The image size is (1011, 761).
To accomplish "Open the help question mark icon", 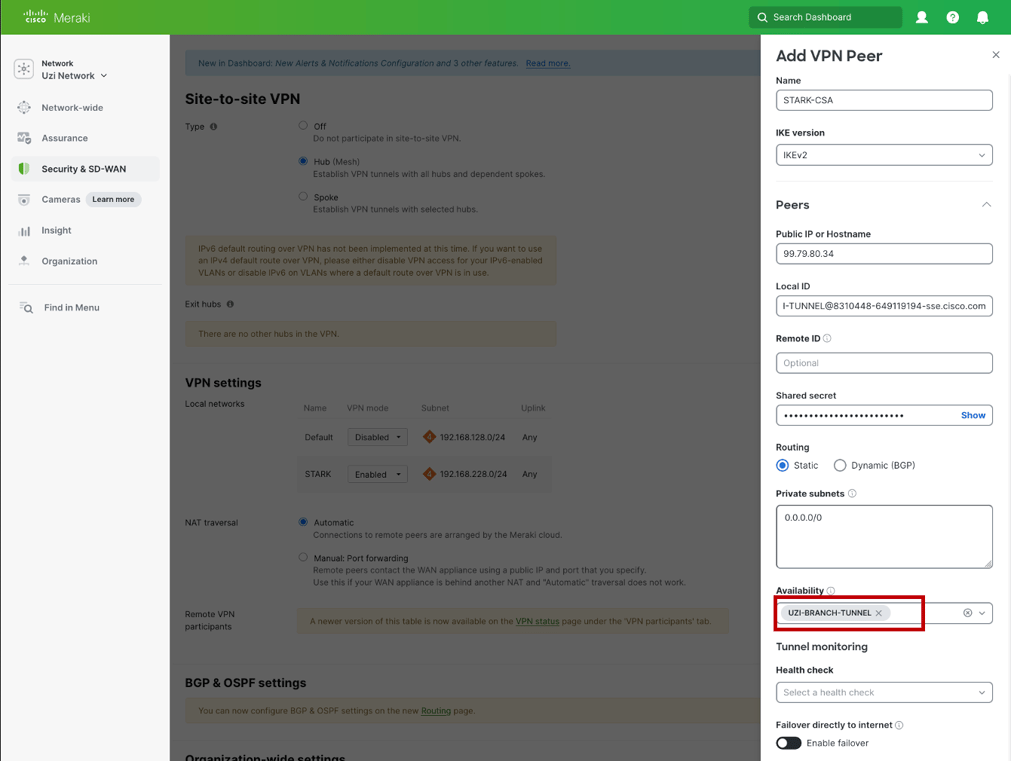I will [952, 17].
